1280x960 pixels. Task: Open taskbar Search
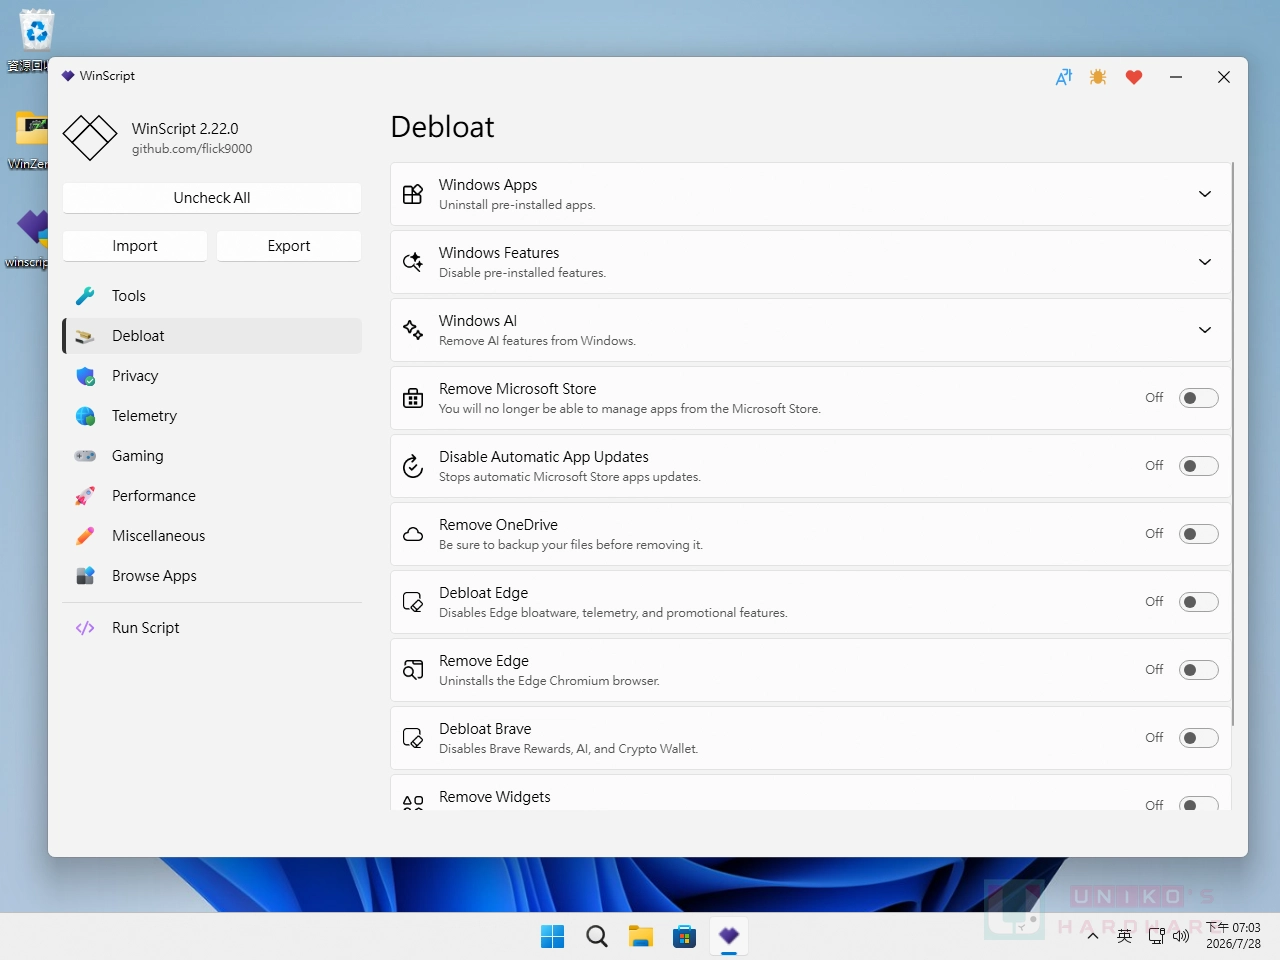(597, 936)
